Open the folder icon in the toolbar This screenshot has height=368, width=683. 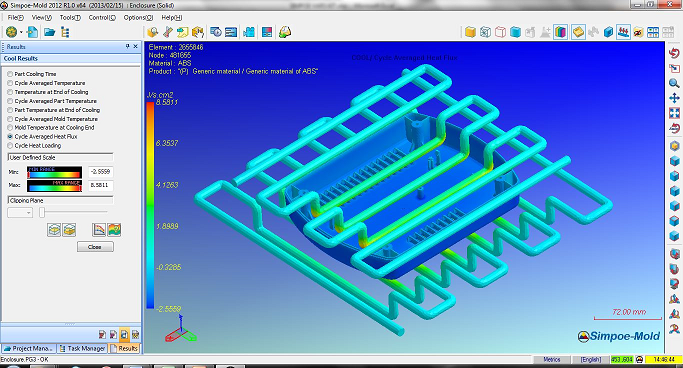(49, 32)
